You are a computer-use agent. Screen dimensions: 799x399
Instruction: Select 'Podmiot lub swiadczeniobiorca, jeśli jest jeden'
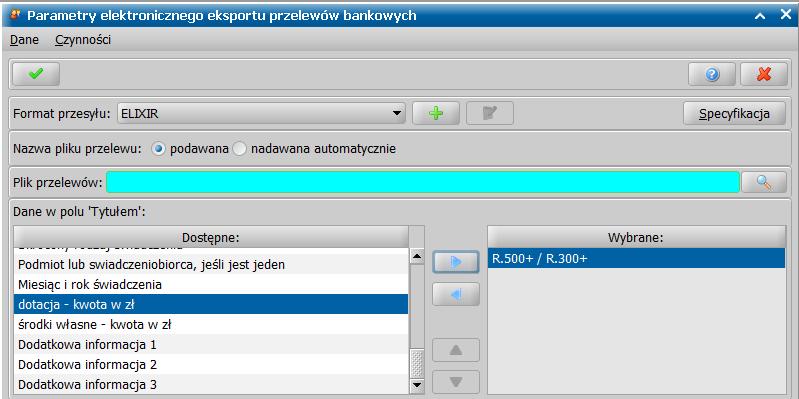(x=211, y=265)
